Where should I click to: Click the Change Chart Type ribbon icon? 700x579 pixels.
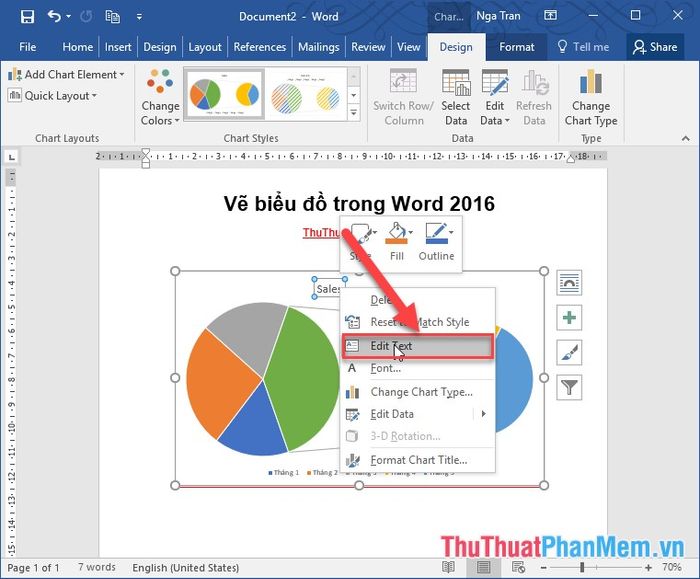coord(591,97)
